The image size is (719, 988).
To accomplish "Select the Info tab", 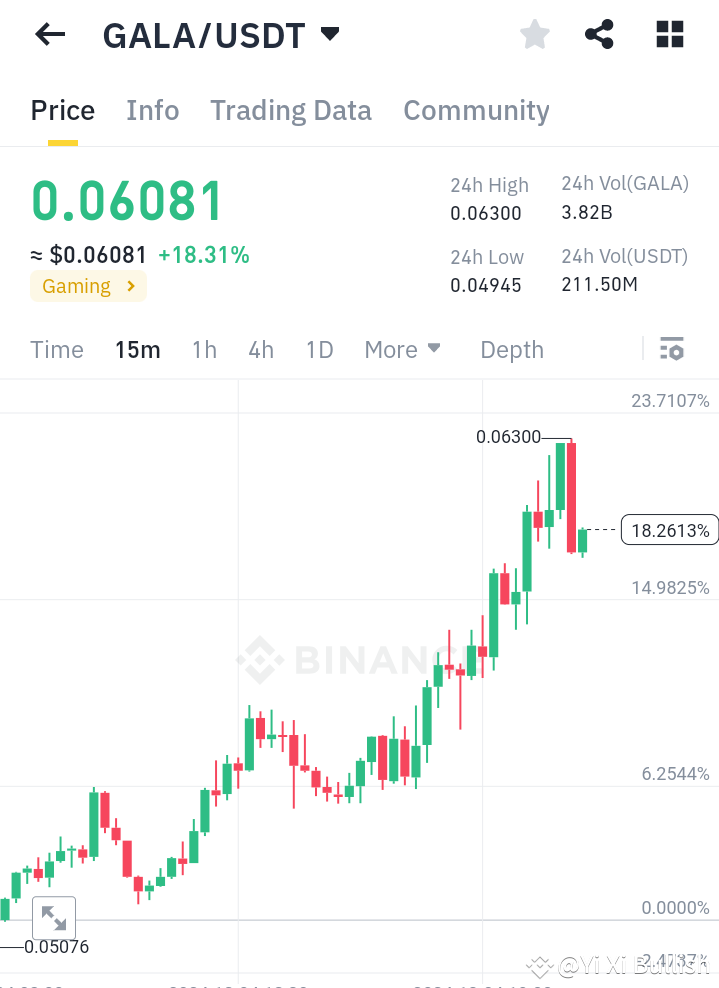I will coord(152,110).
